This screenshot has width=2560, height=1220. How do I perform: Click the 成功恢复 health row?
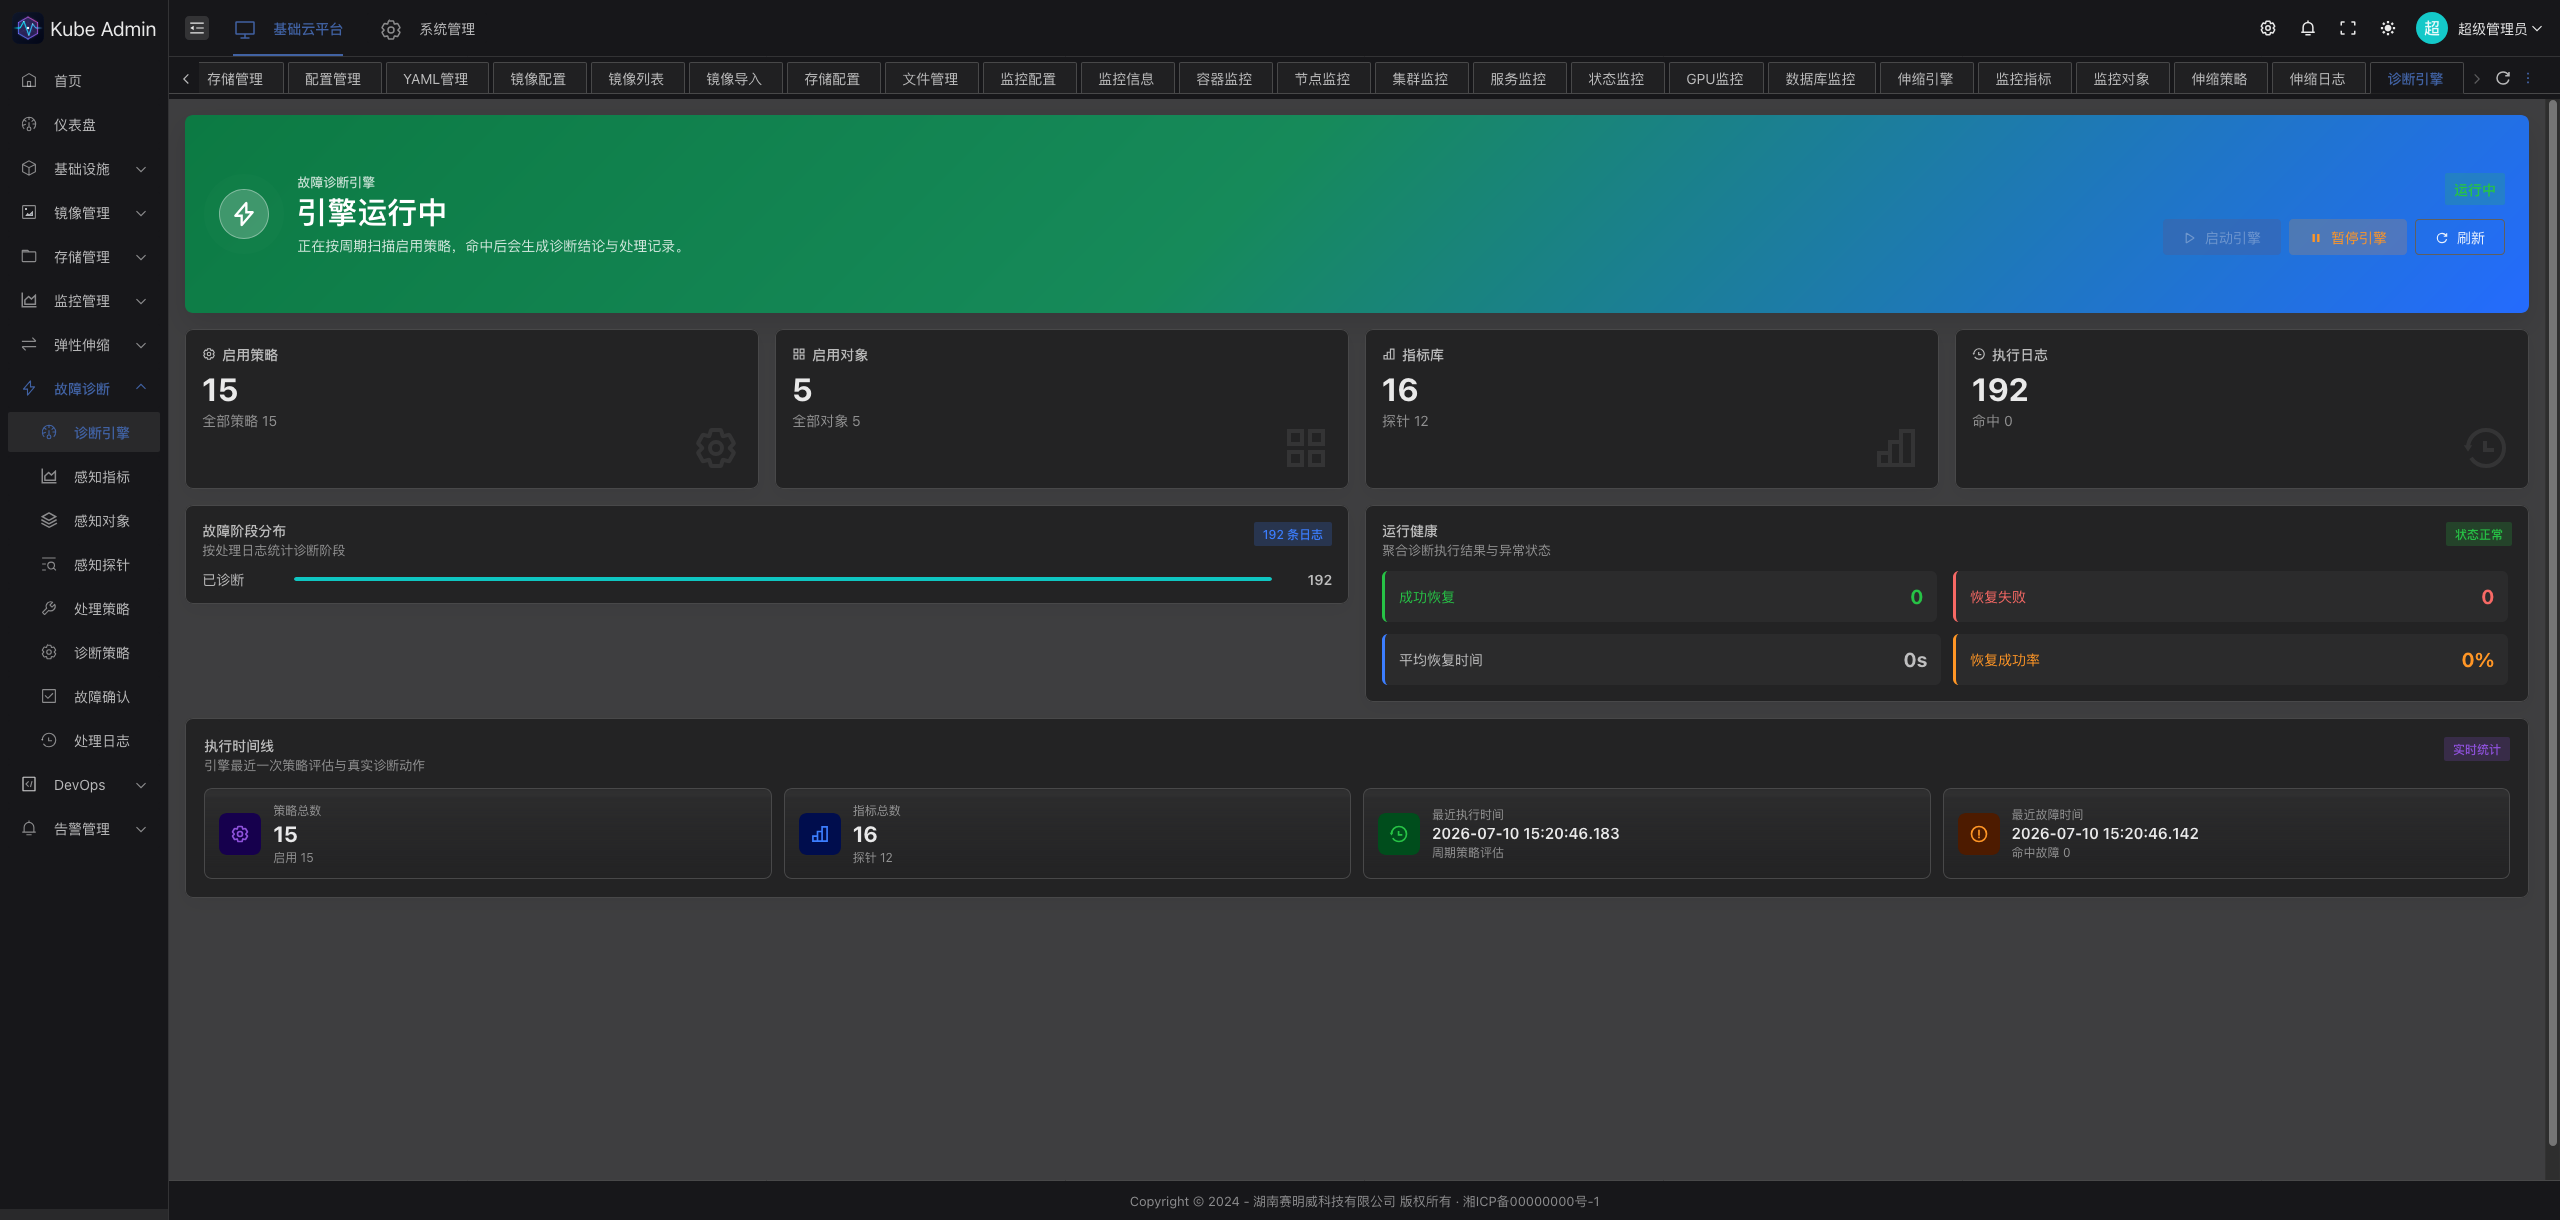[x=1660, y=597]
